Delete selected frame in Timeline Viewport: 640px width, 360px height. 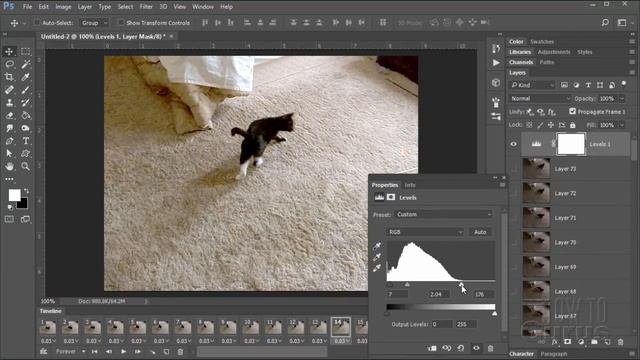[x=180, y=351]
